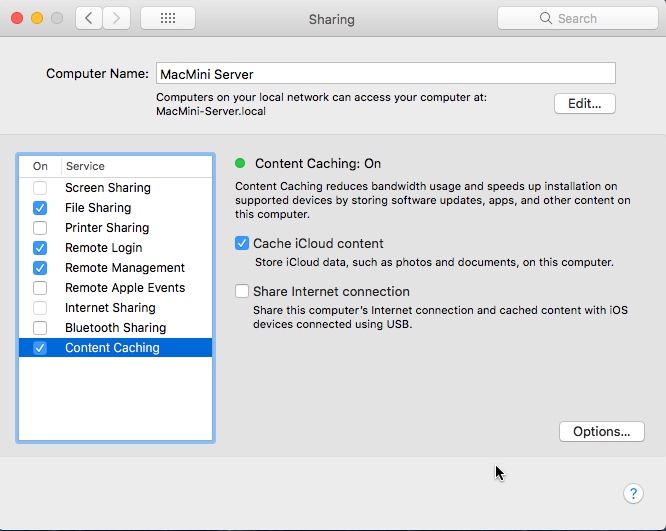666x531 pixels.
Task: Open the Options... button for Content Caching
Action: pyautogui.click(x=601, y=432)
